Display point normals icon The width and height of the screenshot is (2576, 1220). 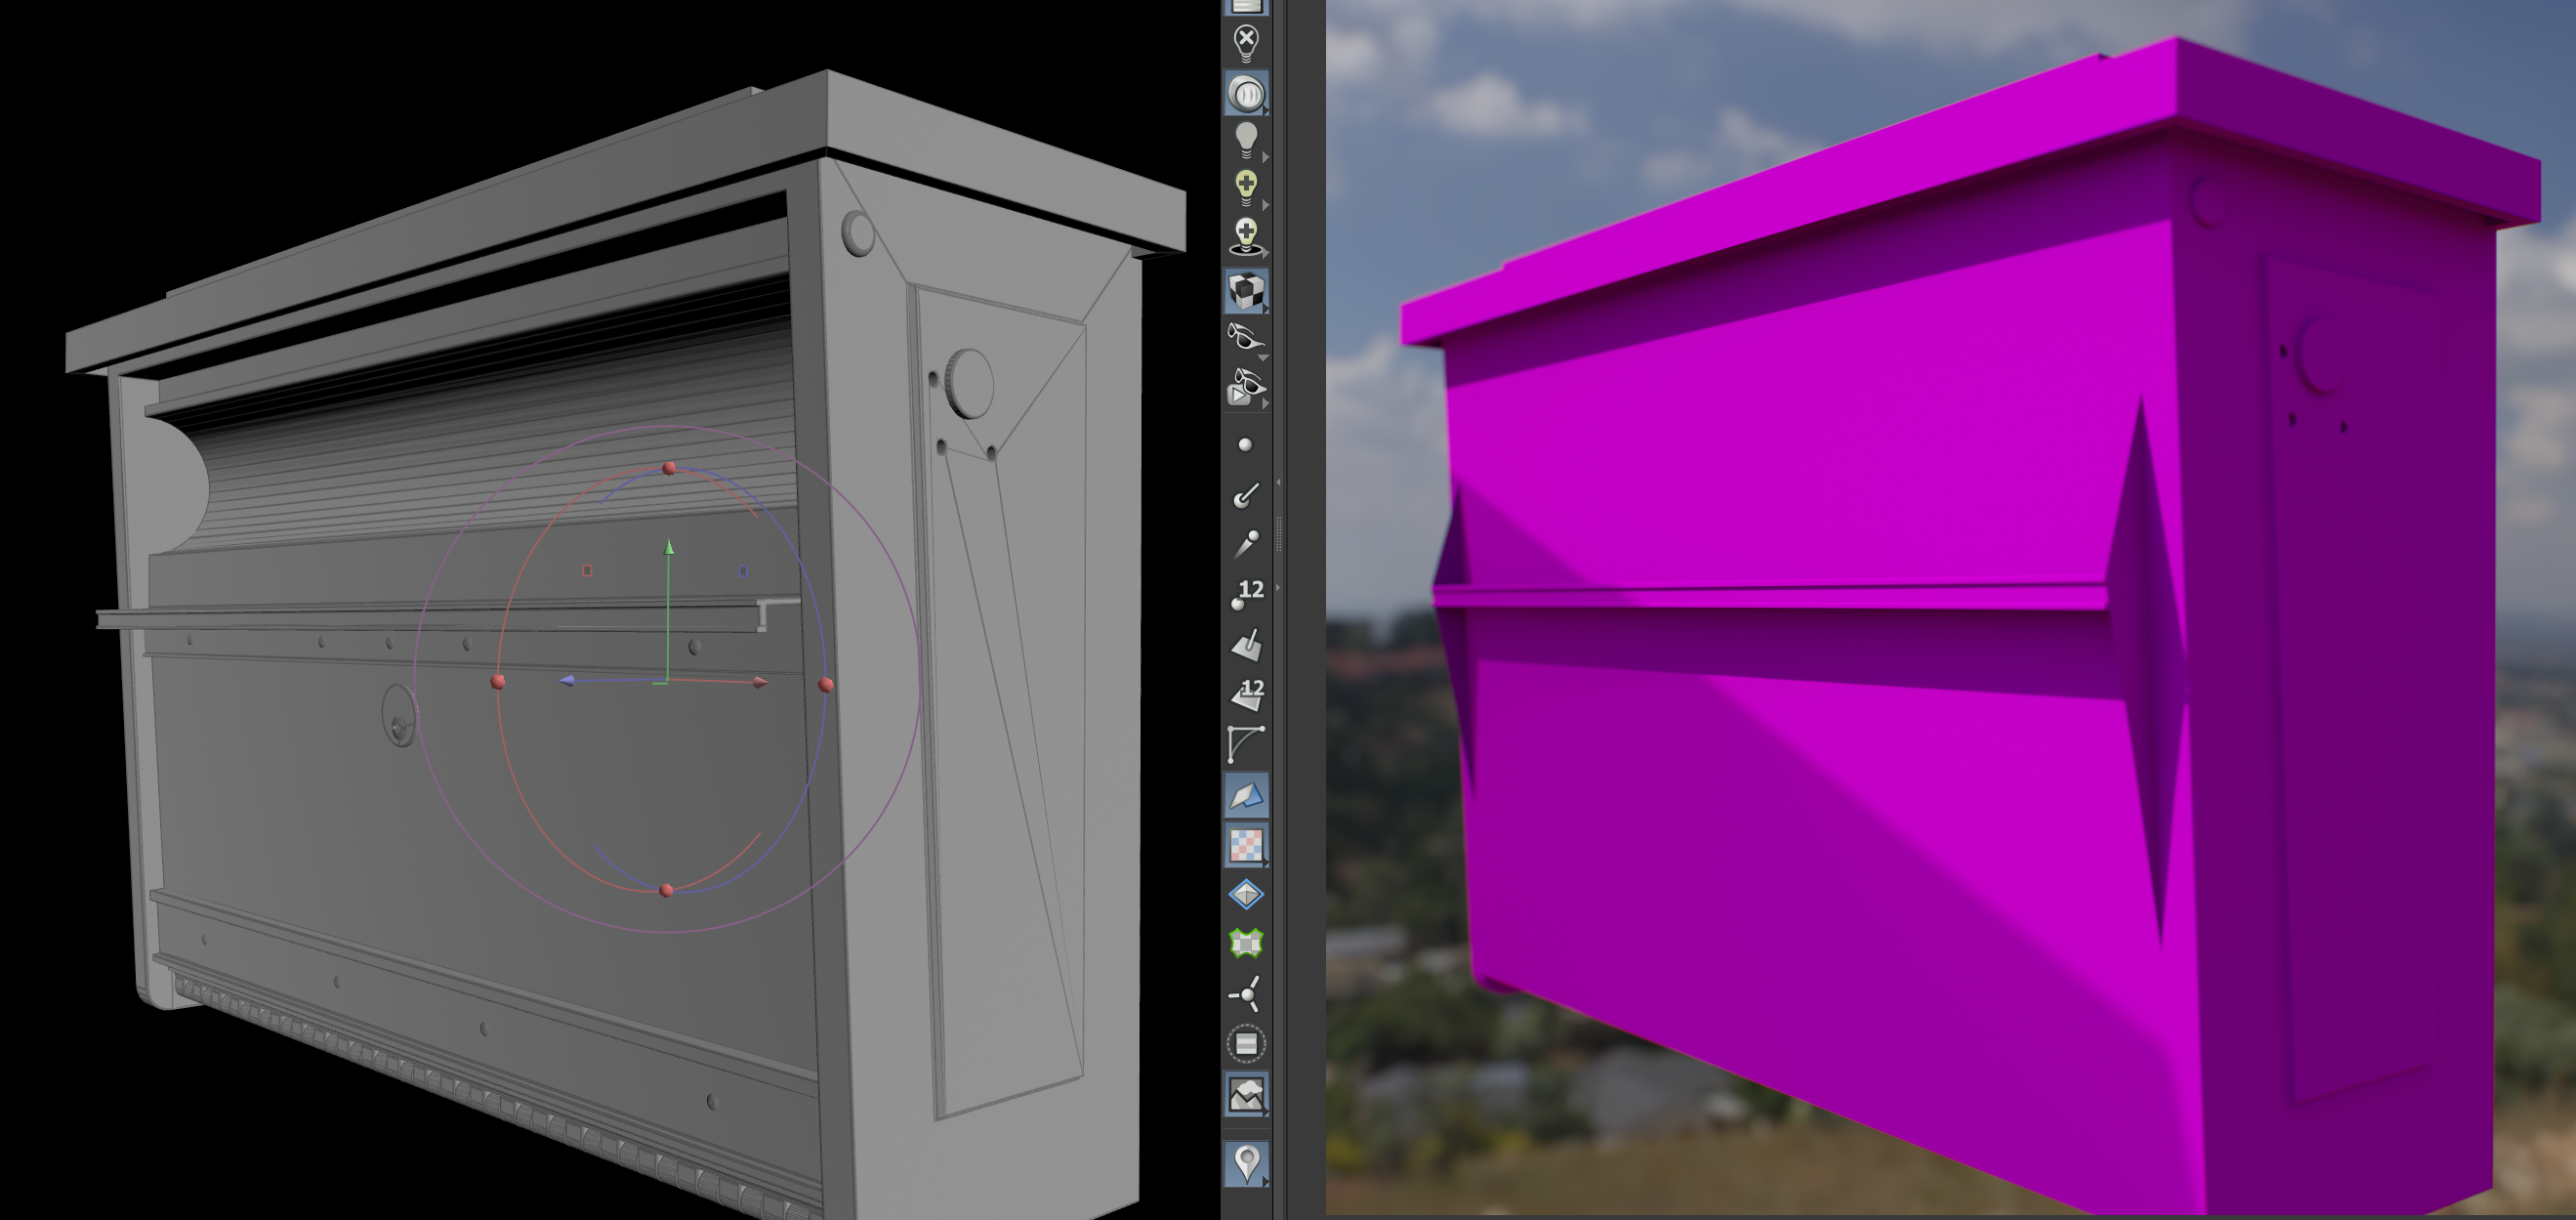1246,495
